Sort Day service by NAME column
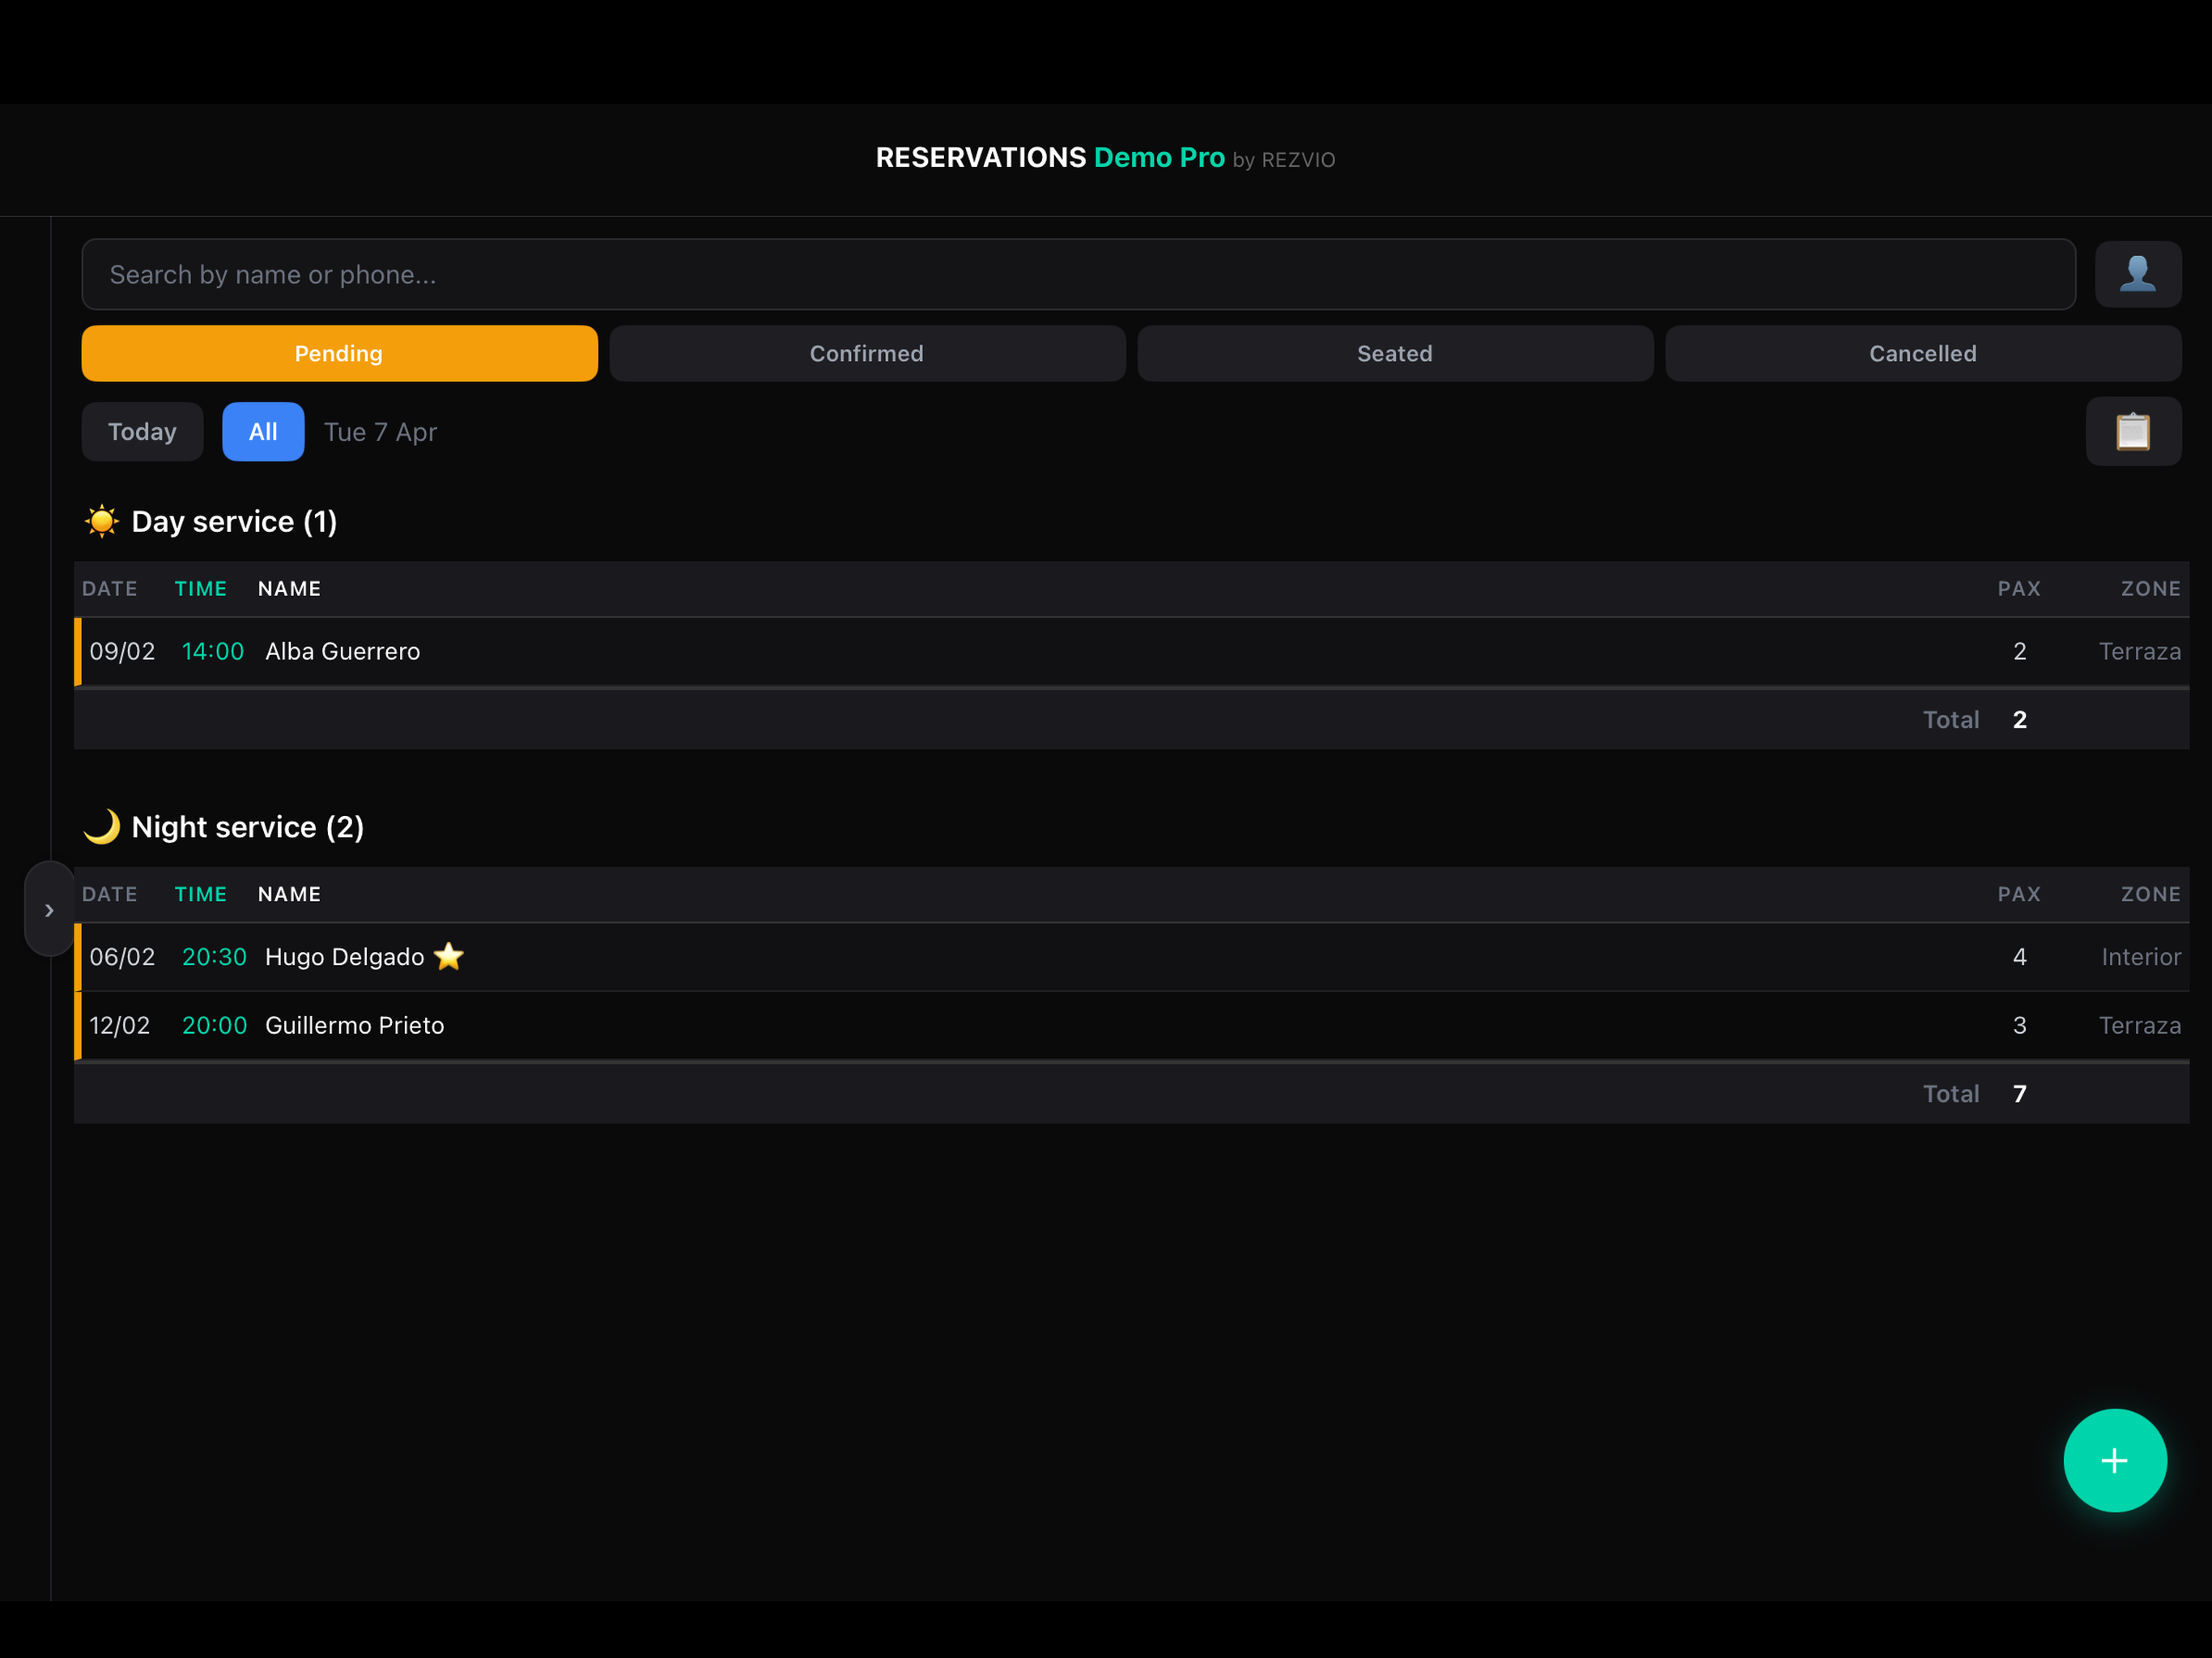 pos(289,588)
